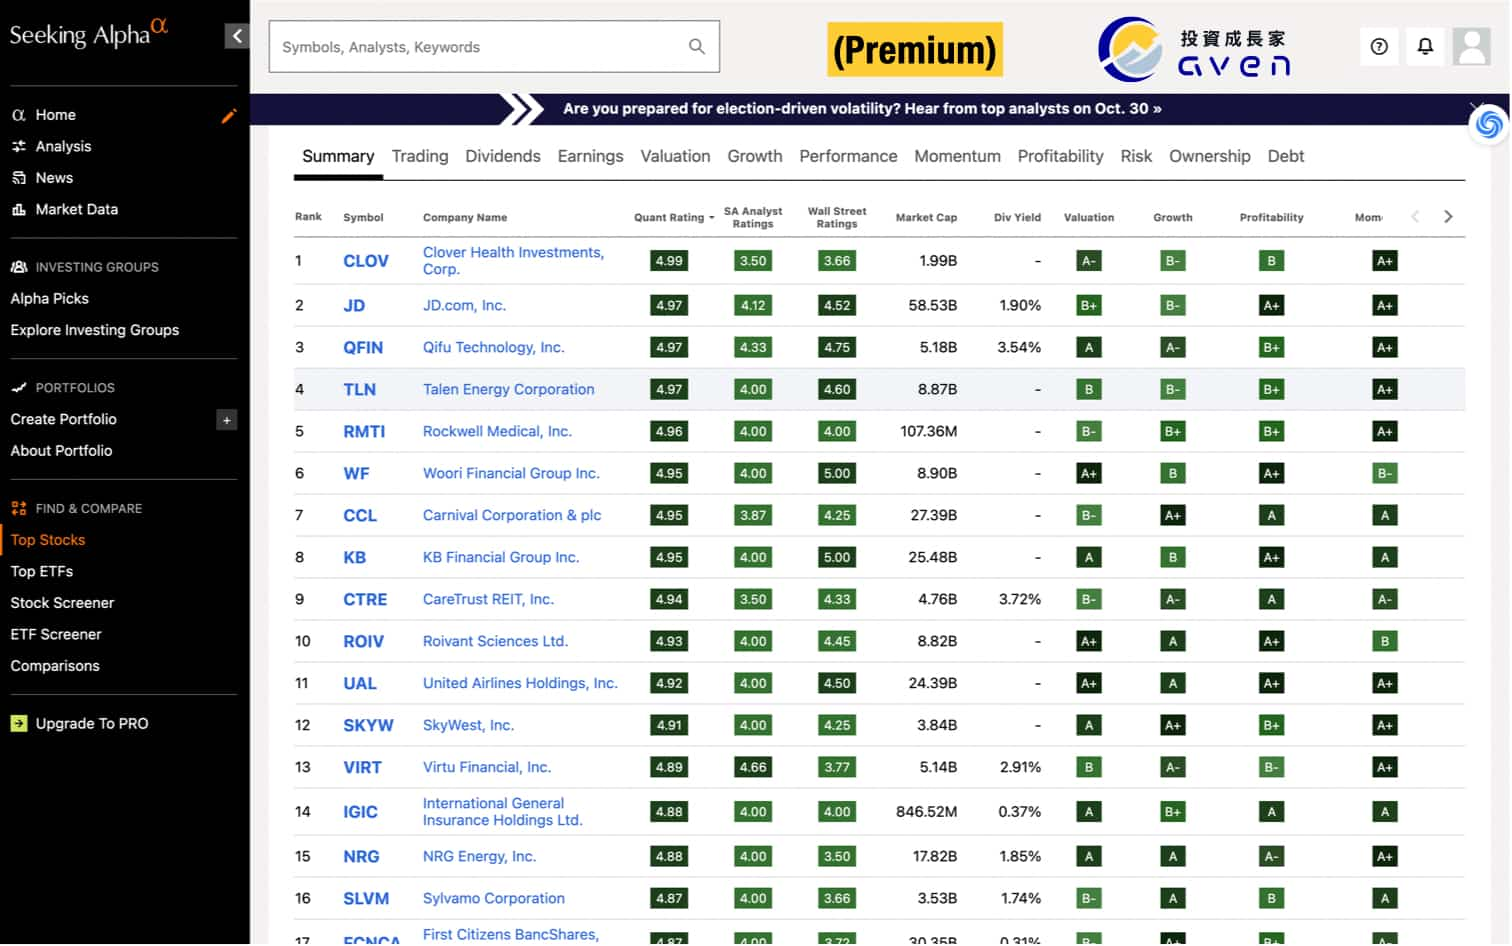The width and height of the screenshot is (1512, 946).
Task: Open the Momentum tab
Action: 957,156
